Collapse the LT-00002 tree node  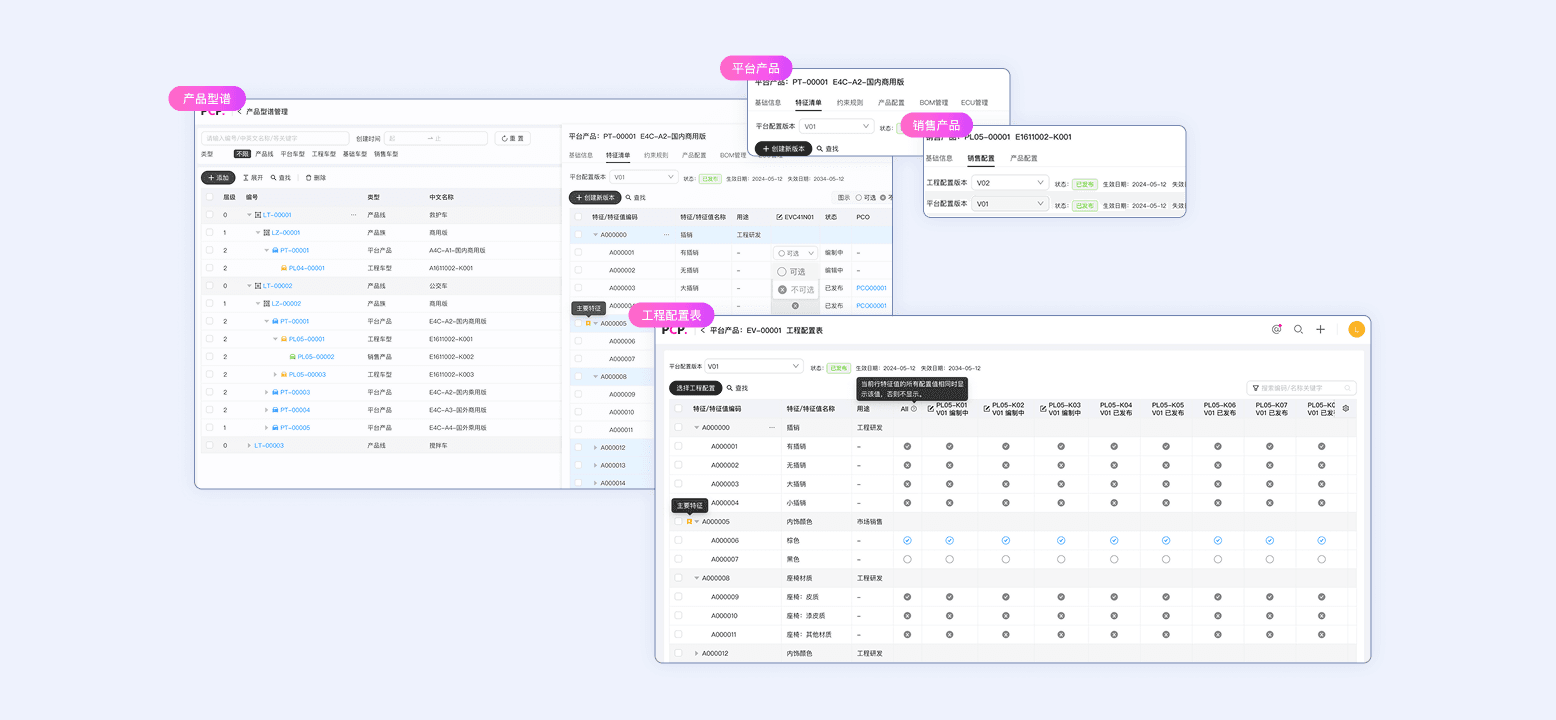250,286
